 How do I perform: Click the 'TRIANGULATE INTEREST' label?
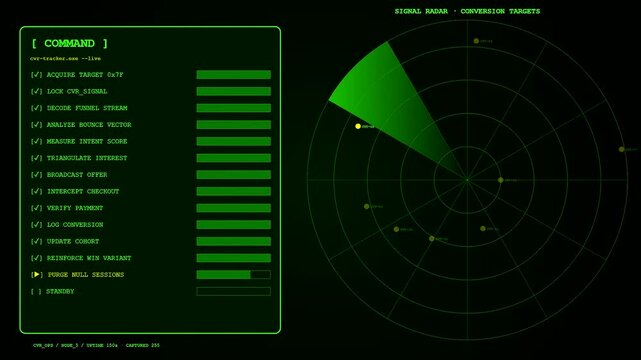(x=87, y=158)
